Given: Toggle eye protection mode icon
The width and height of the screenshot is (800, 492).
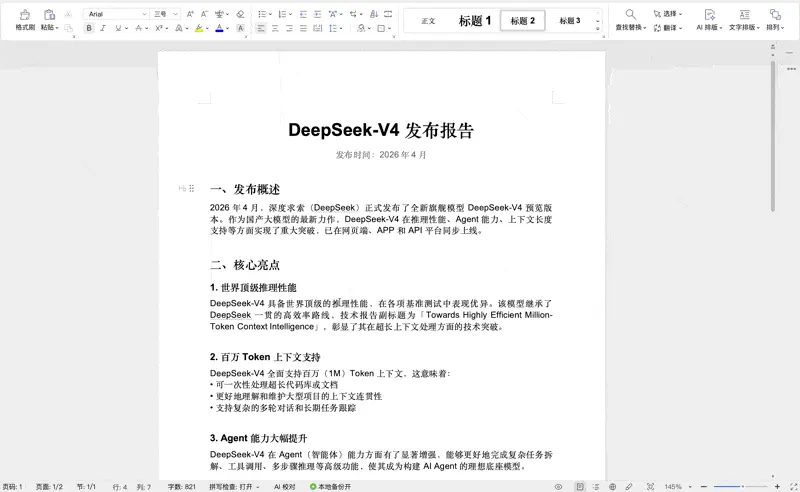Looking at the screenshot, I should click(559, 487).
